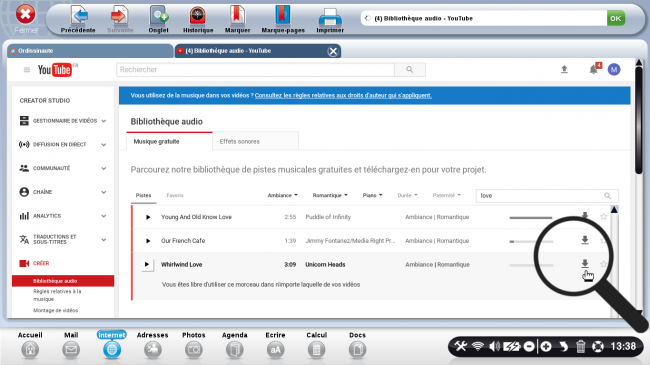Download Whirlwind Love track
Image resolution: width=650 pixels, height=365 pixels.
click(x=585, y=263)
